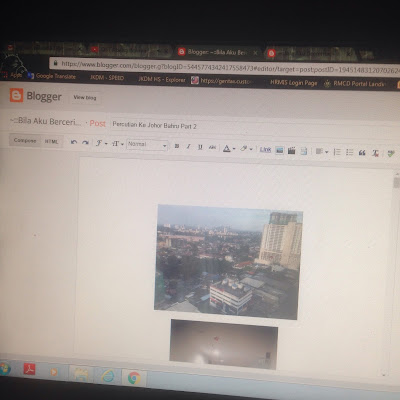
Task: Open the Apps bookmark shortcut
Action: (x=12, y=75)
